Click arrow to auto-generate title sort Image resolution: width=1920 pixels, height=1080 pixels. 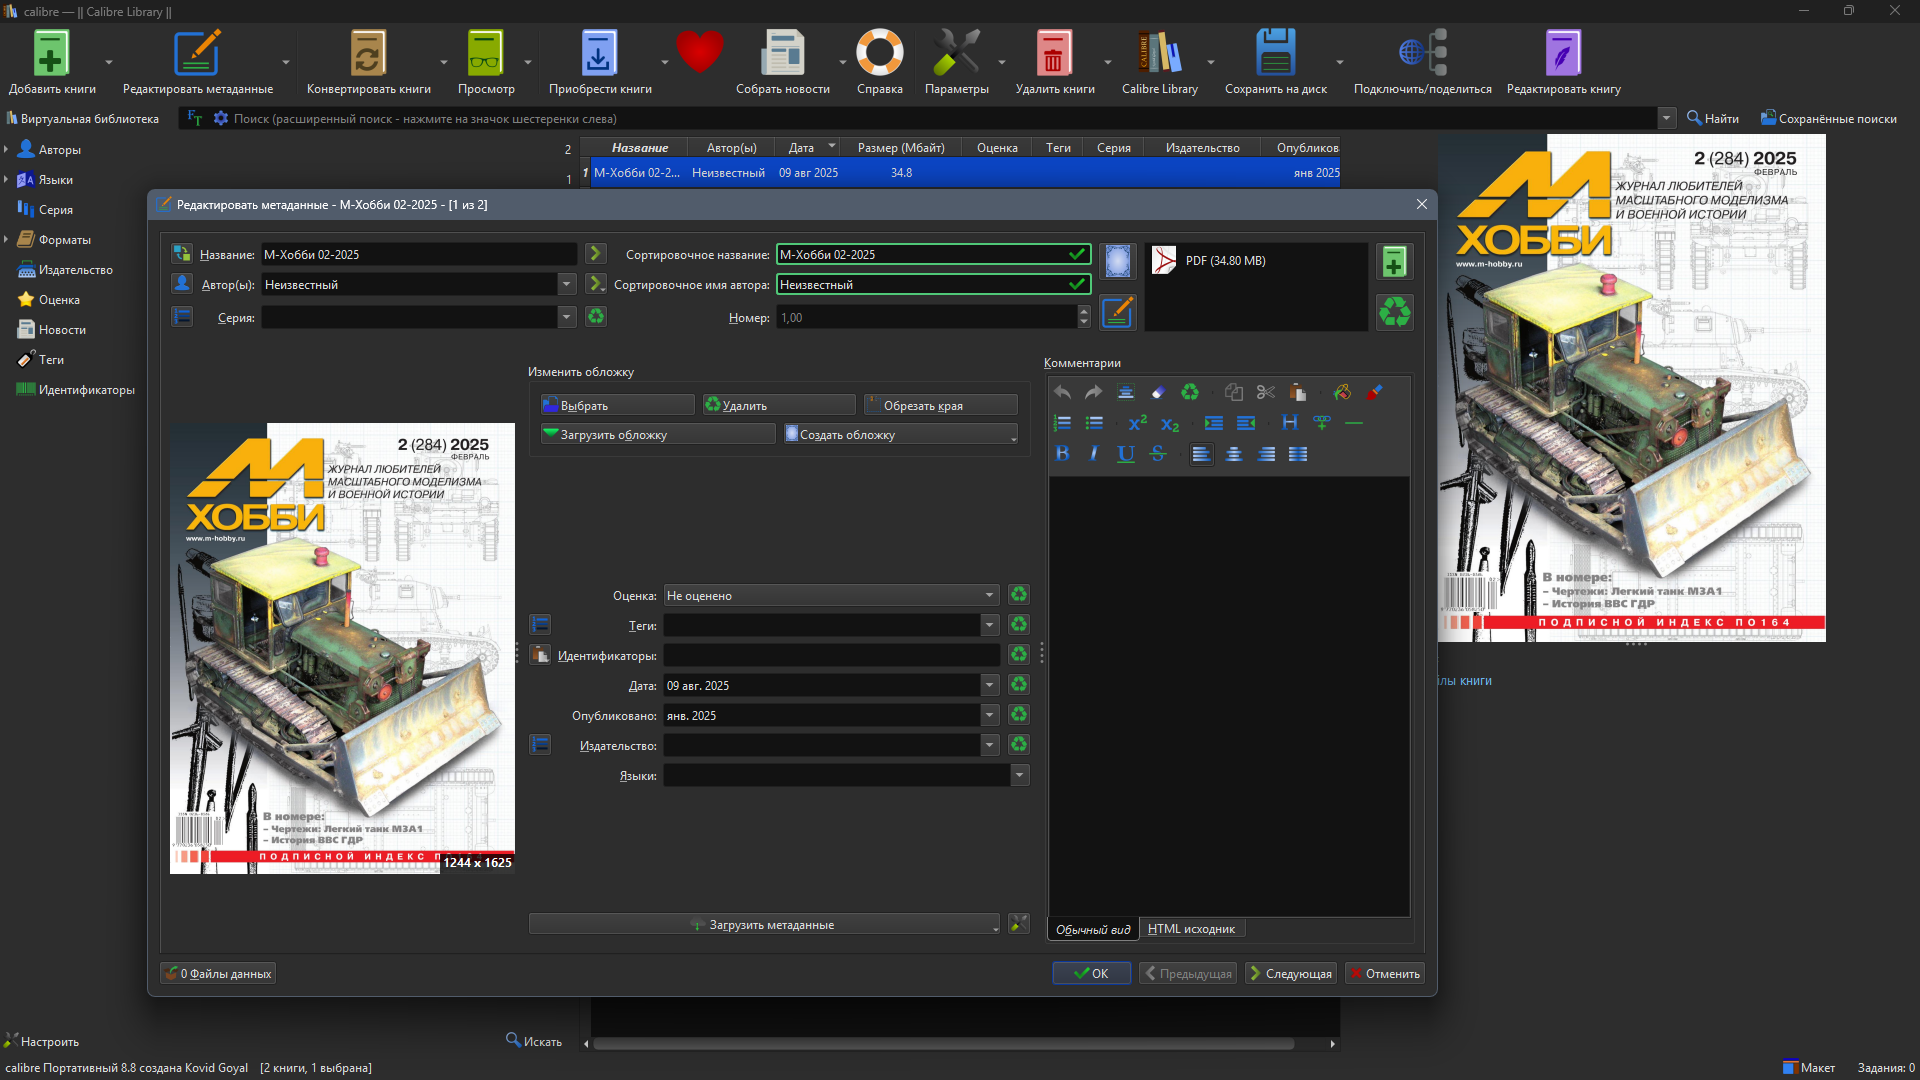click(x=596, y=254)
